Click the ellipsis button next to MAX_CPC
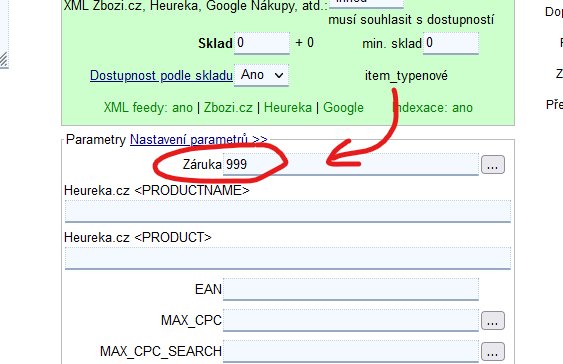 [493, 321]
